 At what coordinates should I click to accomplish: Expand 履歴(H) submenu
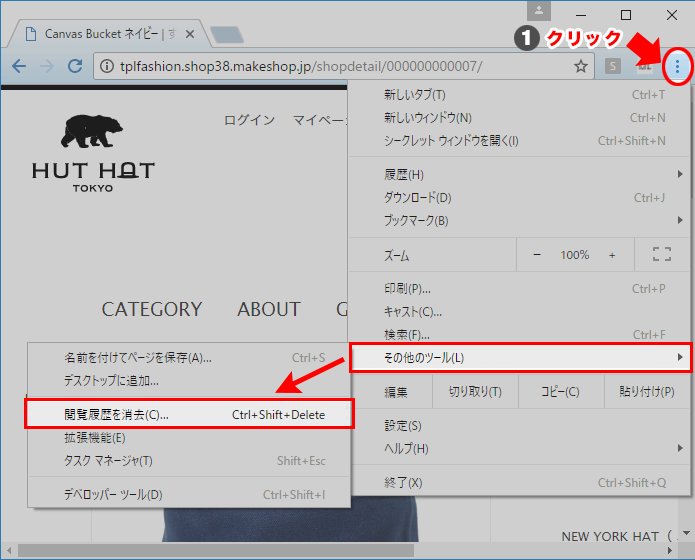[x=519, y=174]
